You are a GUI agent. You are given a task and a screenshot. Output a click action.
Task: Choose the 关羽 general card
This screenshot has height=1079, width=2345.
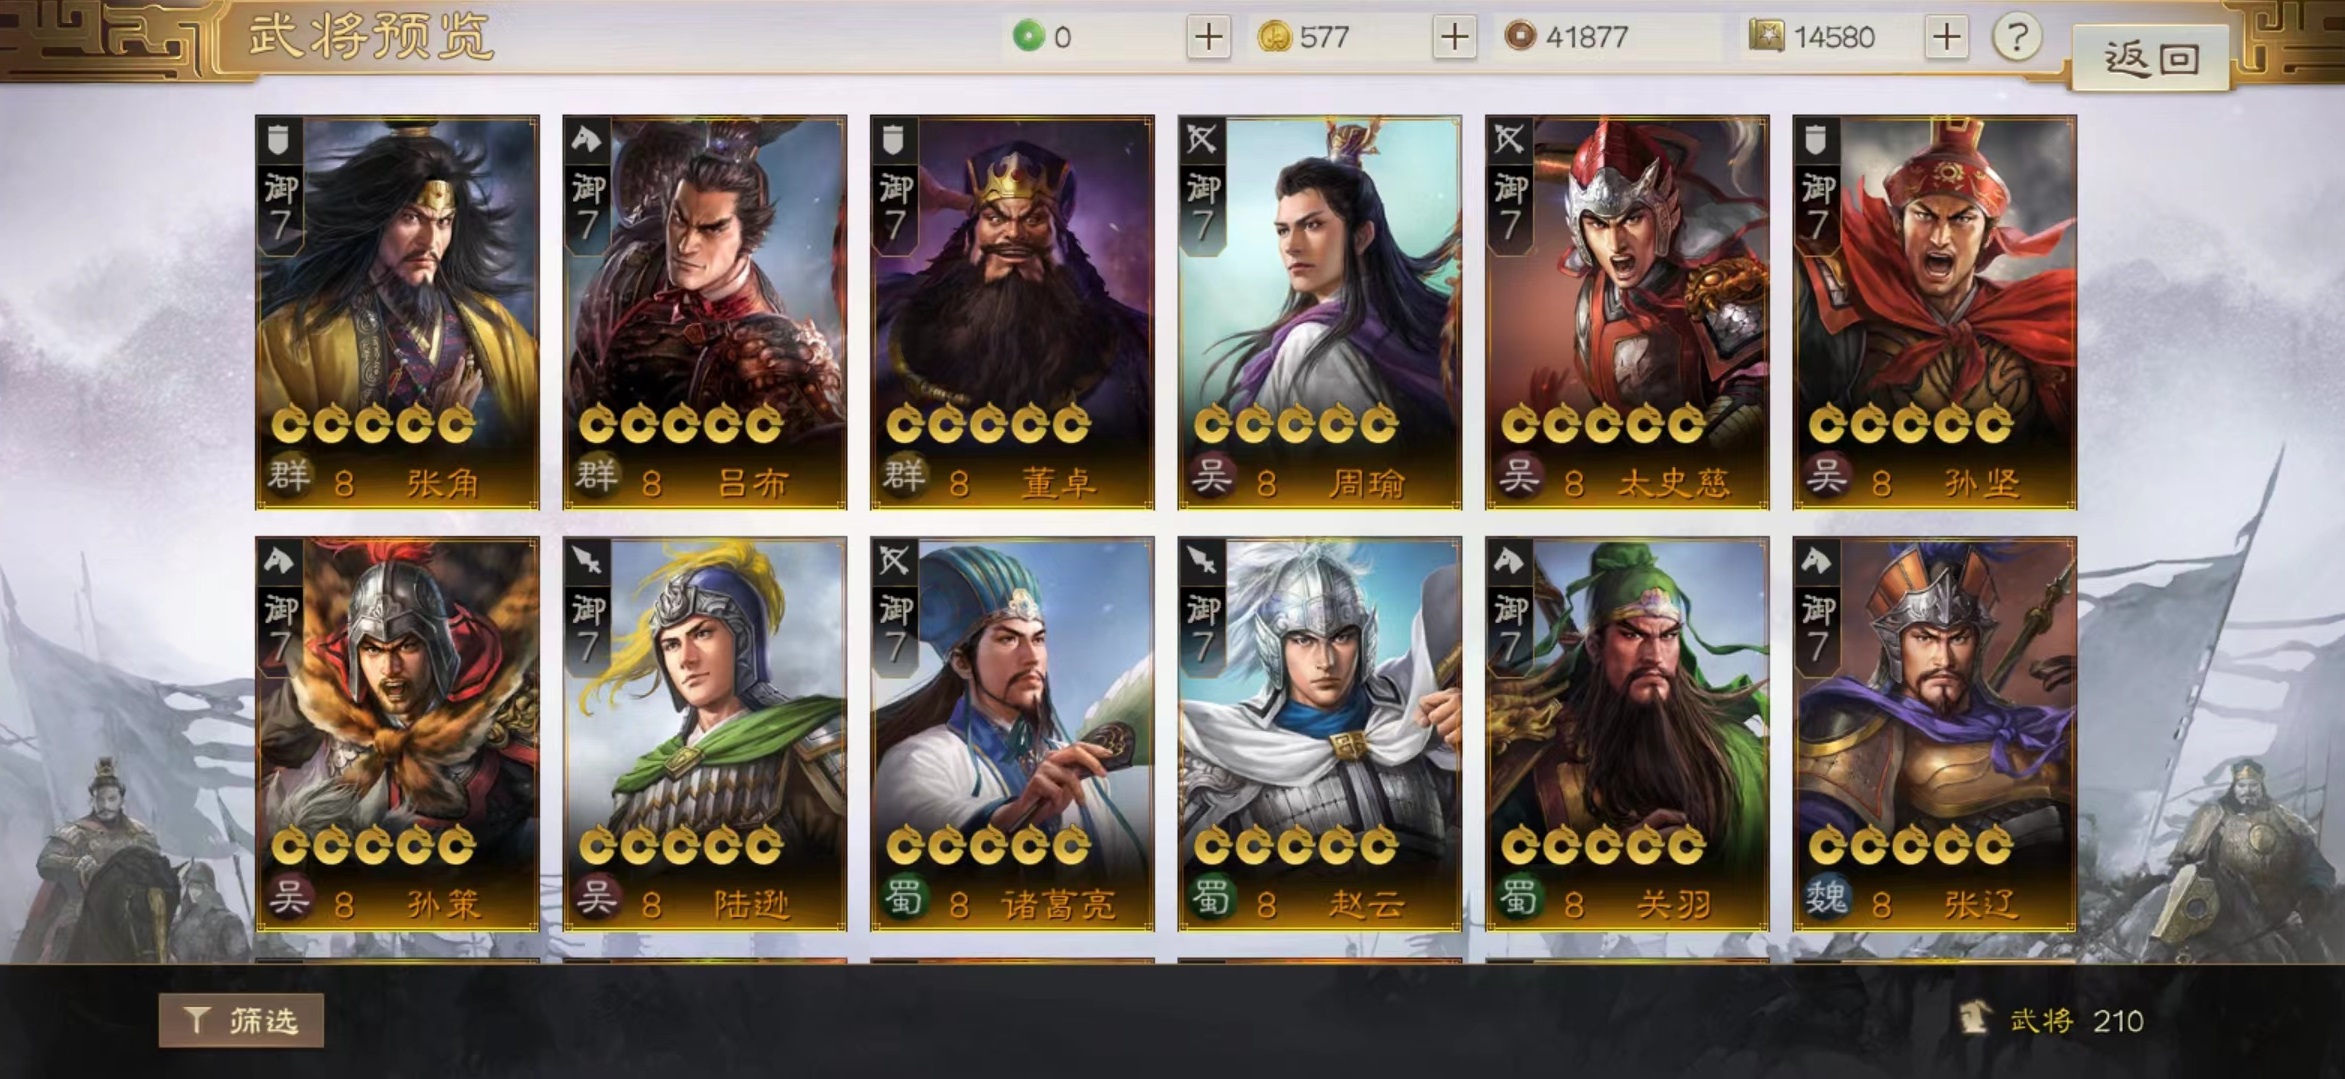point(1627,734)
